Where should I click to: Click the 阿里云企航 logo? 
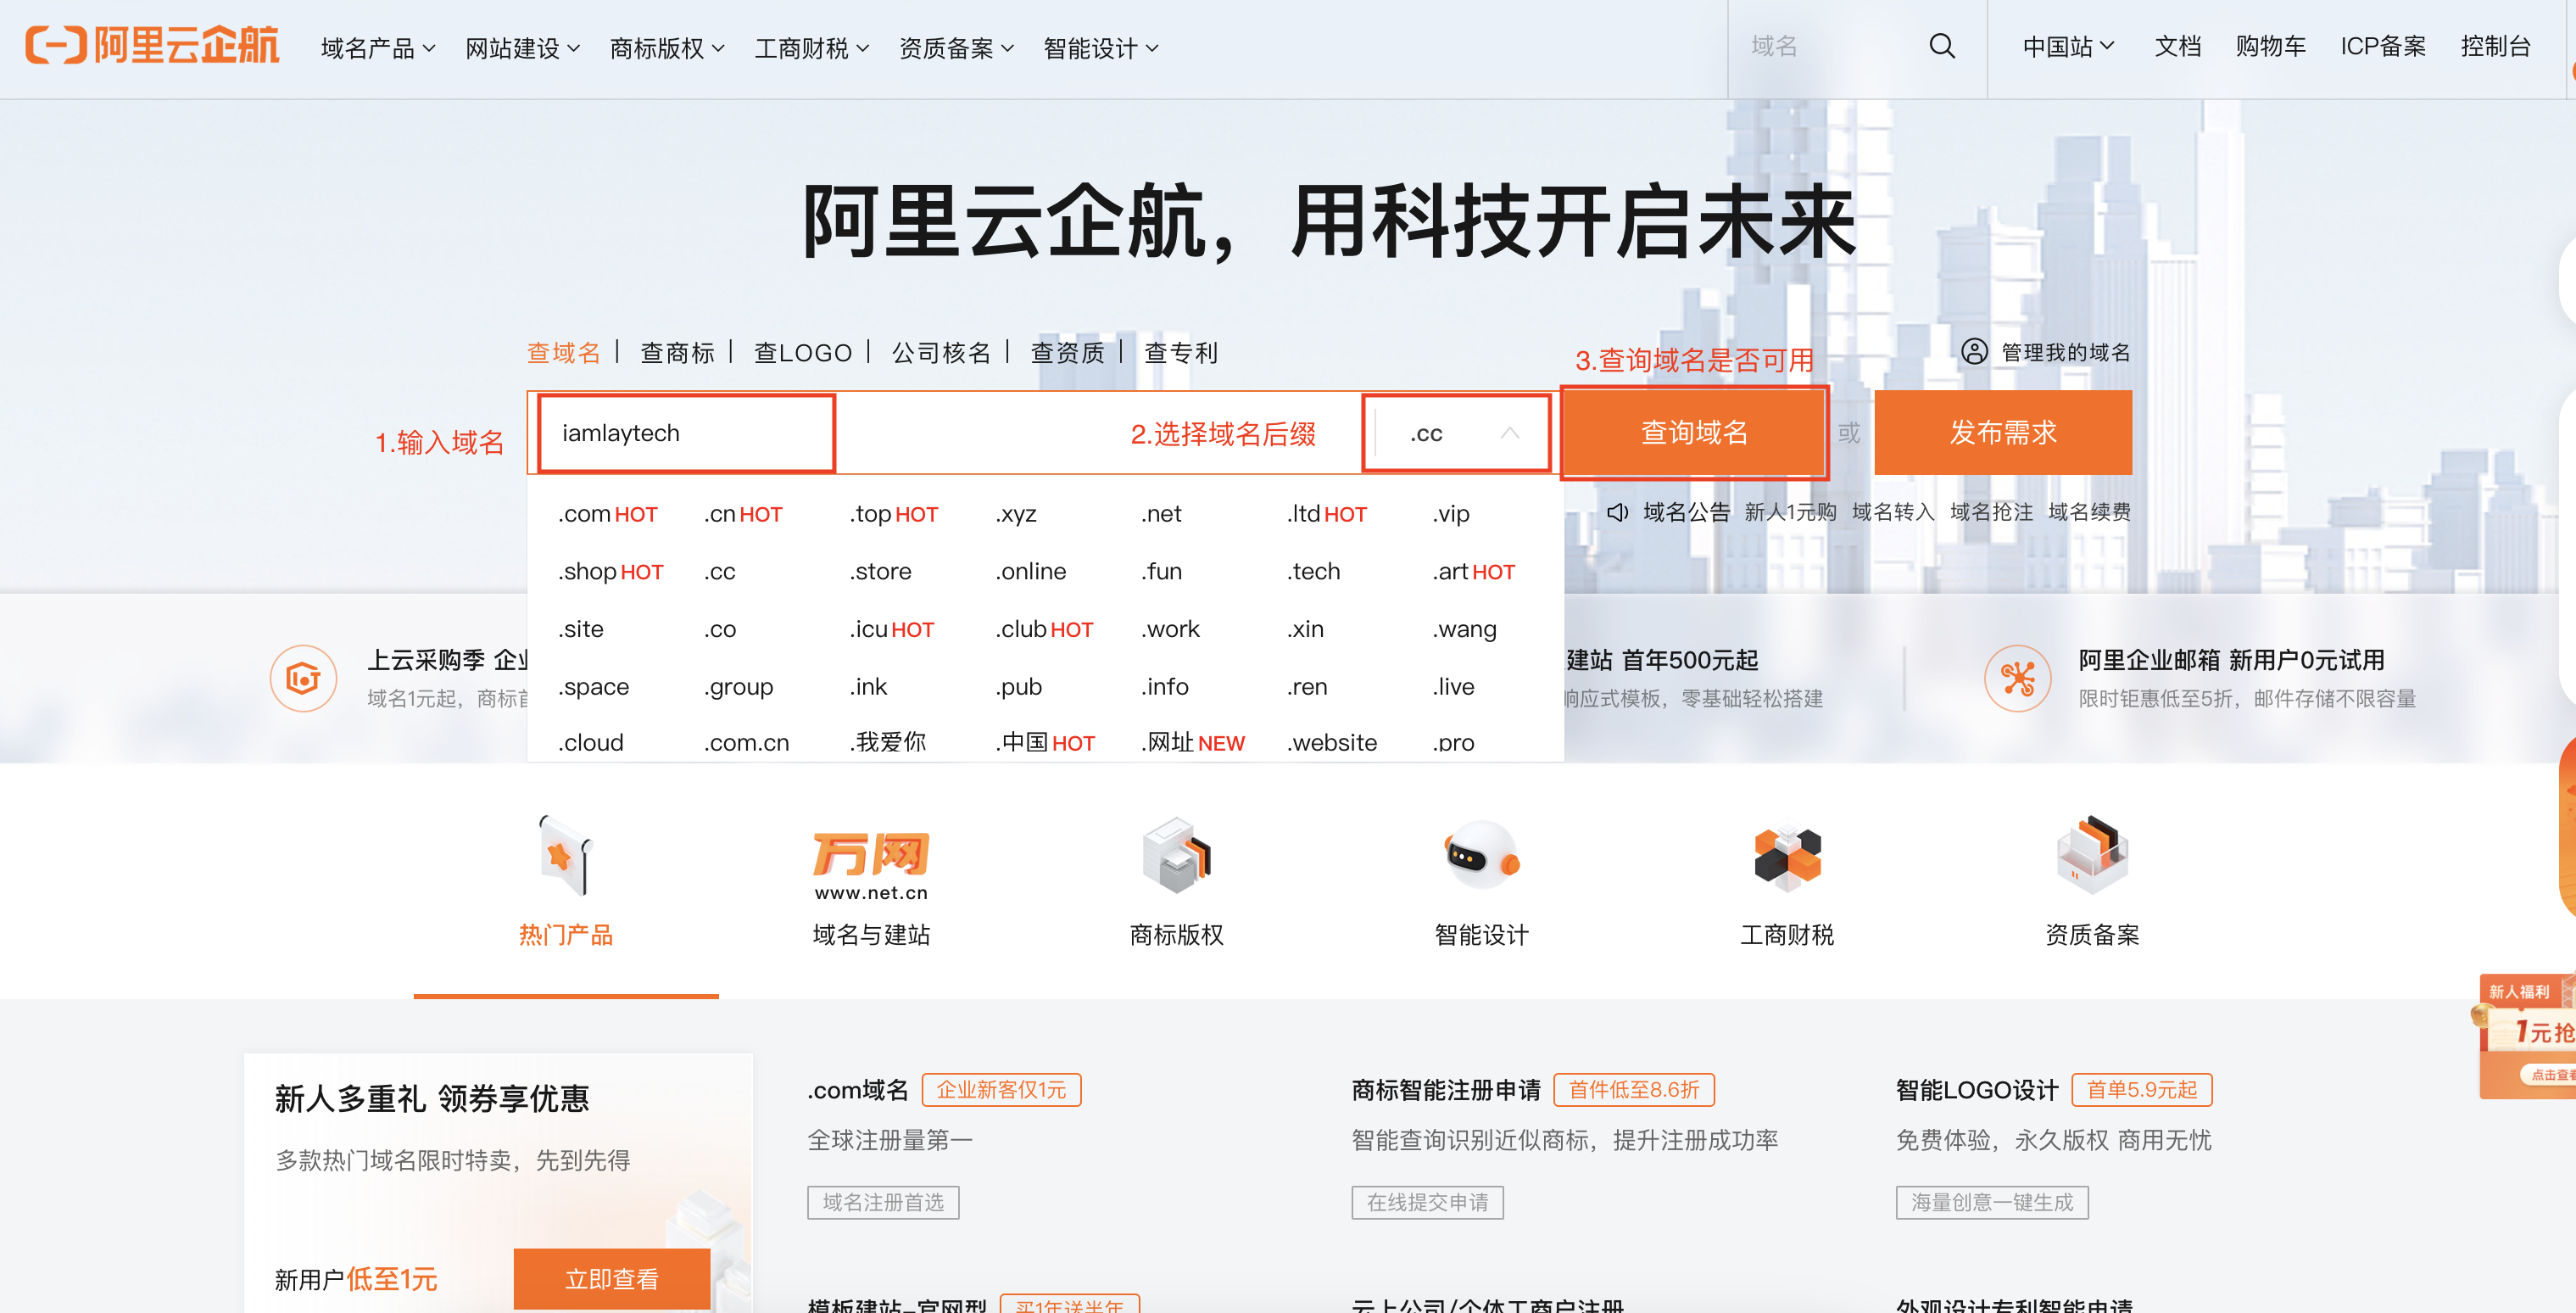coord(152,46)
